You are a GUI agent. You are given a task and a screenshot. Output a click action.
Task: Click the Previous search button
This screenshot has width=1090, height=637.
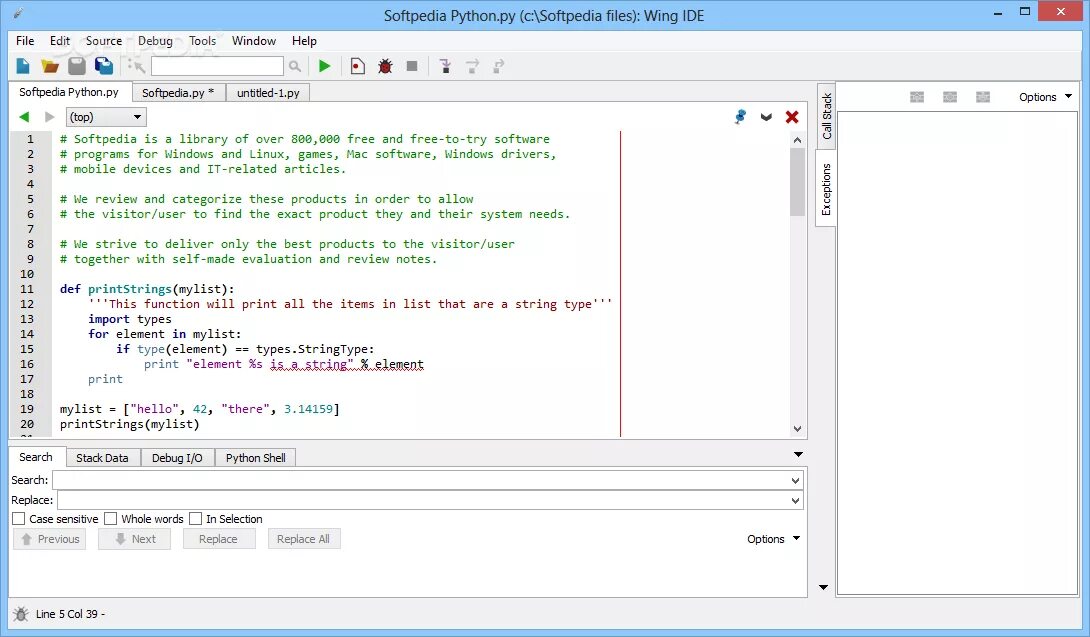49,539
